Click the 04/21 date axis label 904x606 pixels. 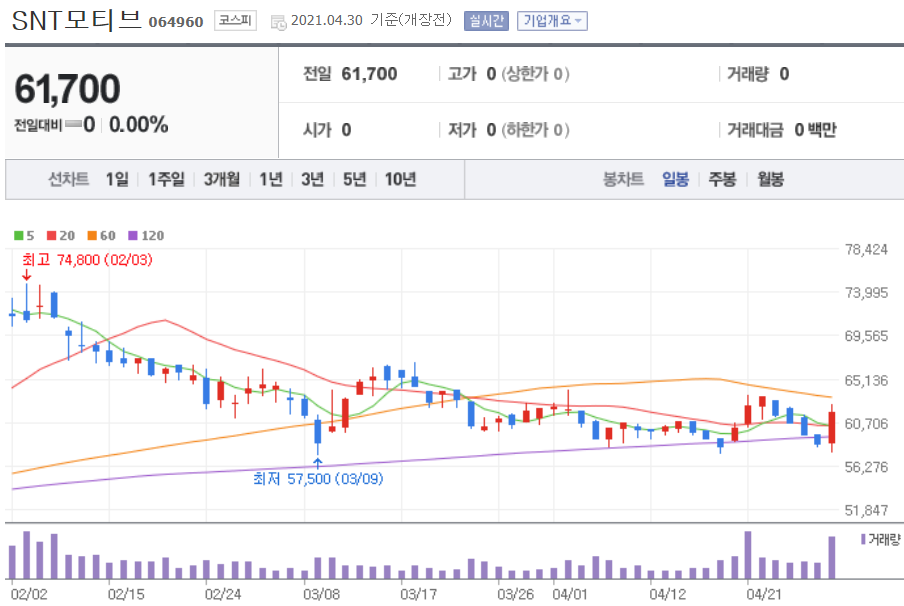click(x=764, y=594)
